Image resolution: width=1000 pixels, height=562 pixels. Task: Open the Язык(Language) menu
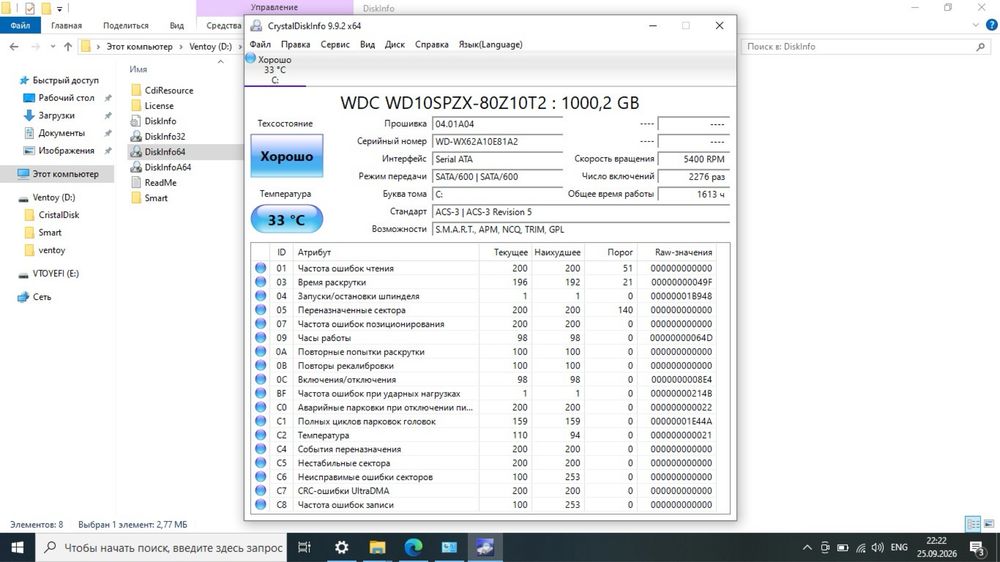490,45
